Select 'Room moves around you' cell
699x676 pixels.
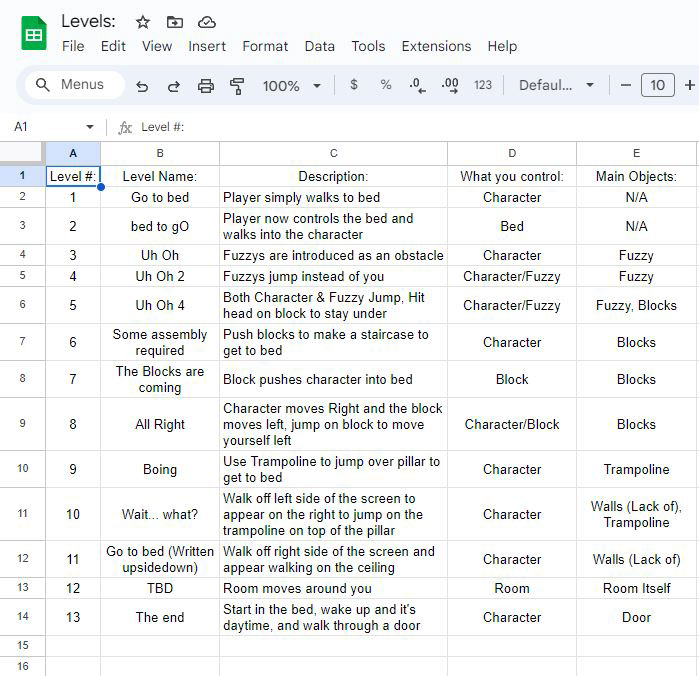[x=333, y=588]
